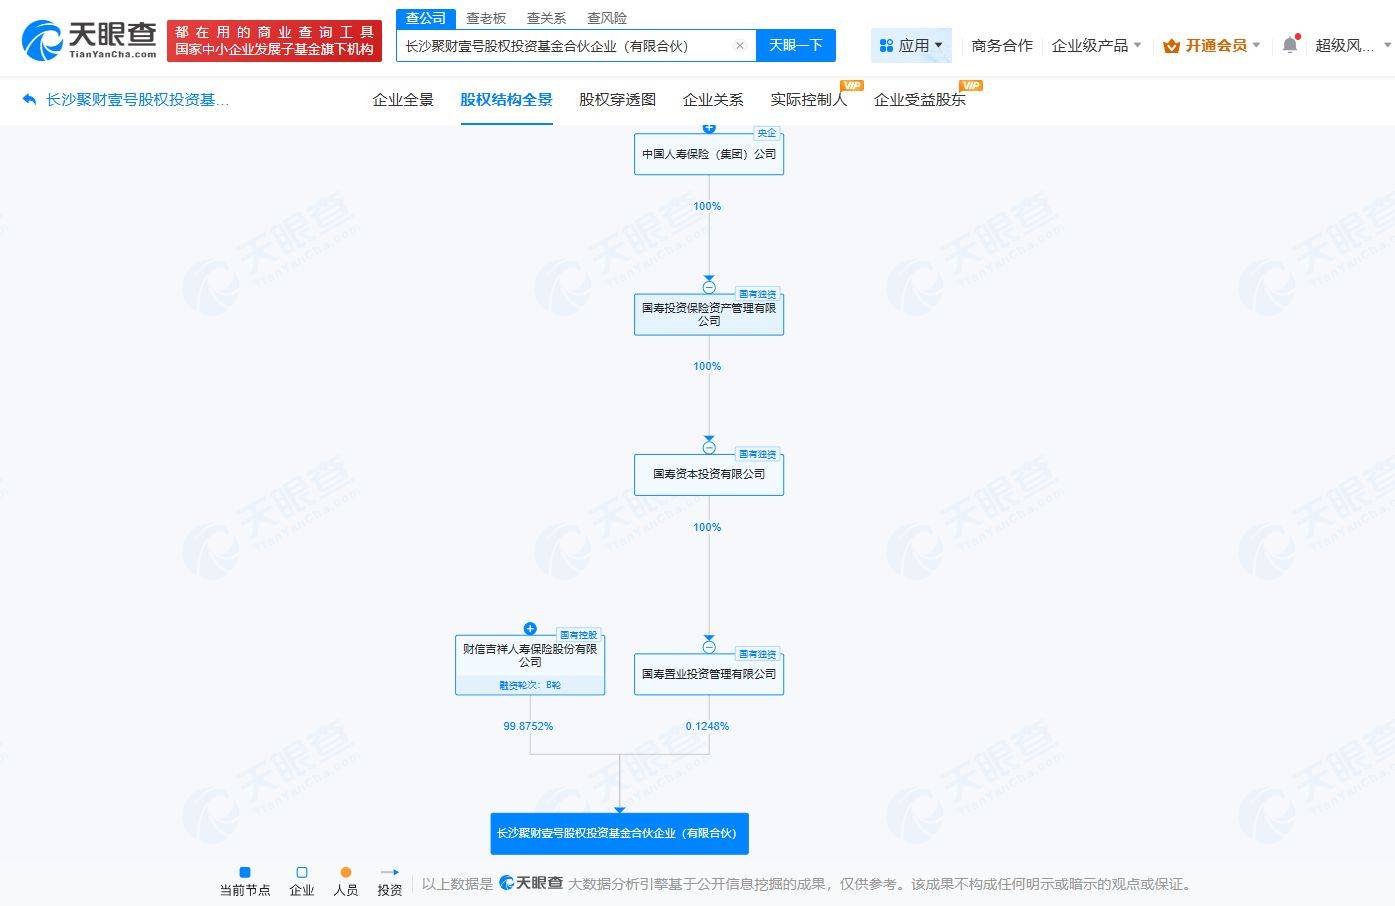Open the 中国人寿保险（集团）公司 node
Screen dimensions: 1395x906
point(709,154)
